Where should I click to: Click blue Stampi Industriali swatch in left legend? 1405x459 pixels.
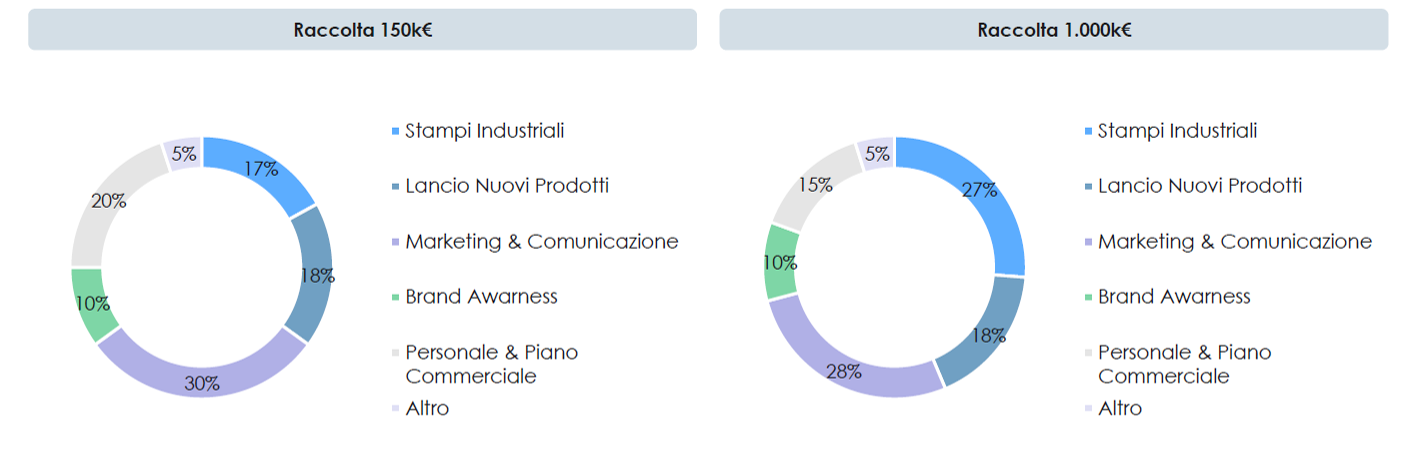tap(395, 131)
